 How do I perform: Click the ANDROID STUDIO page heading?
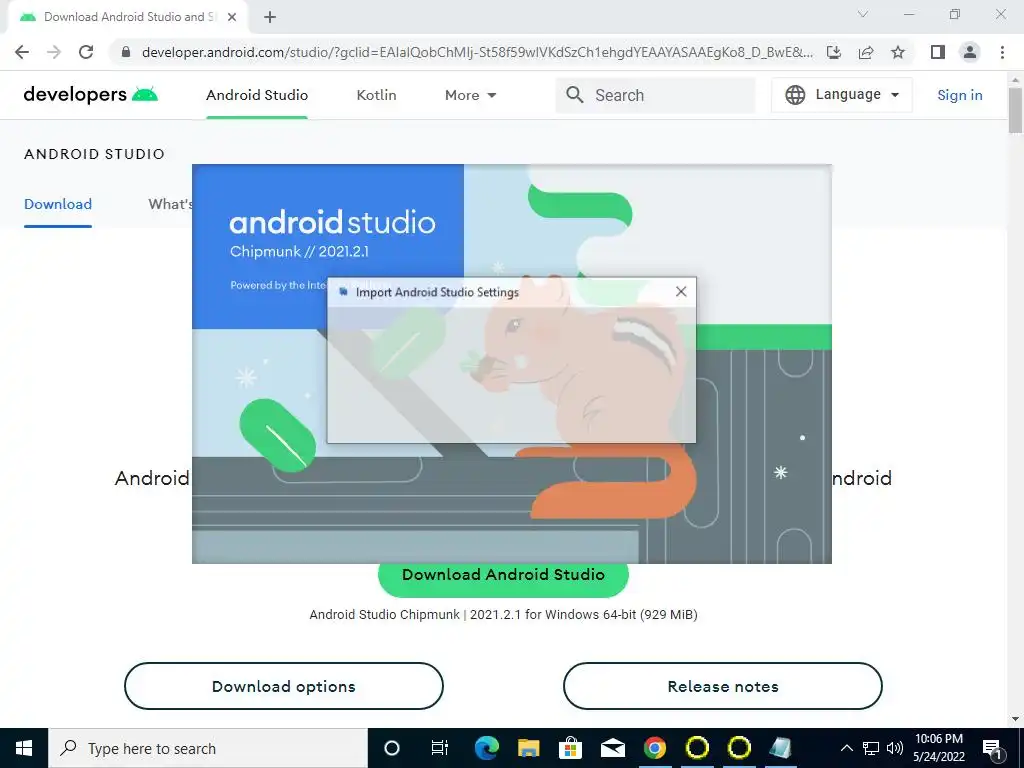[95, 154]
